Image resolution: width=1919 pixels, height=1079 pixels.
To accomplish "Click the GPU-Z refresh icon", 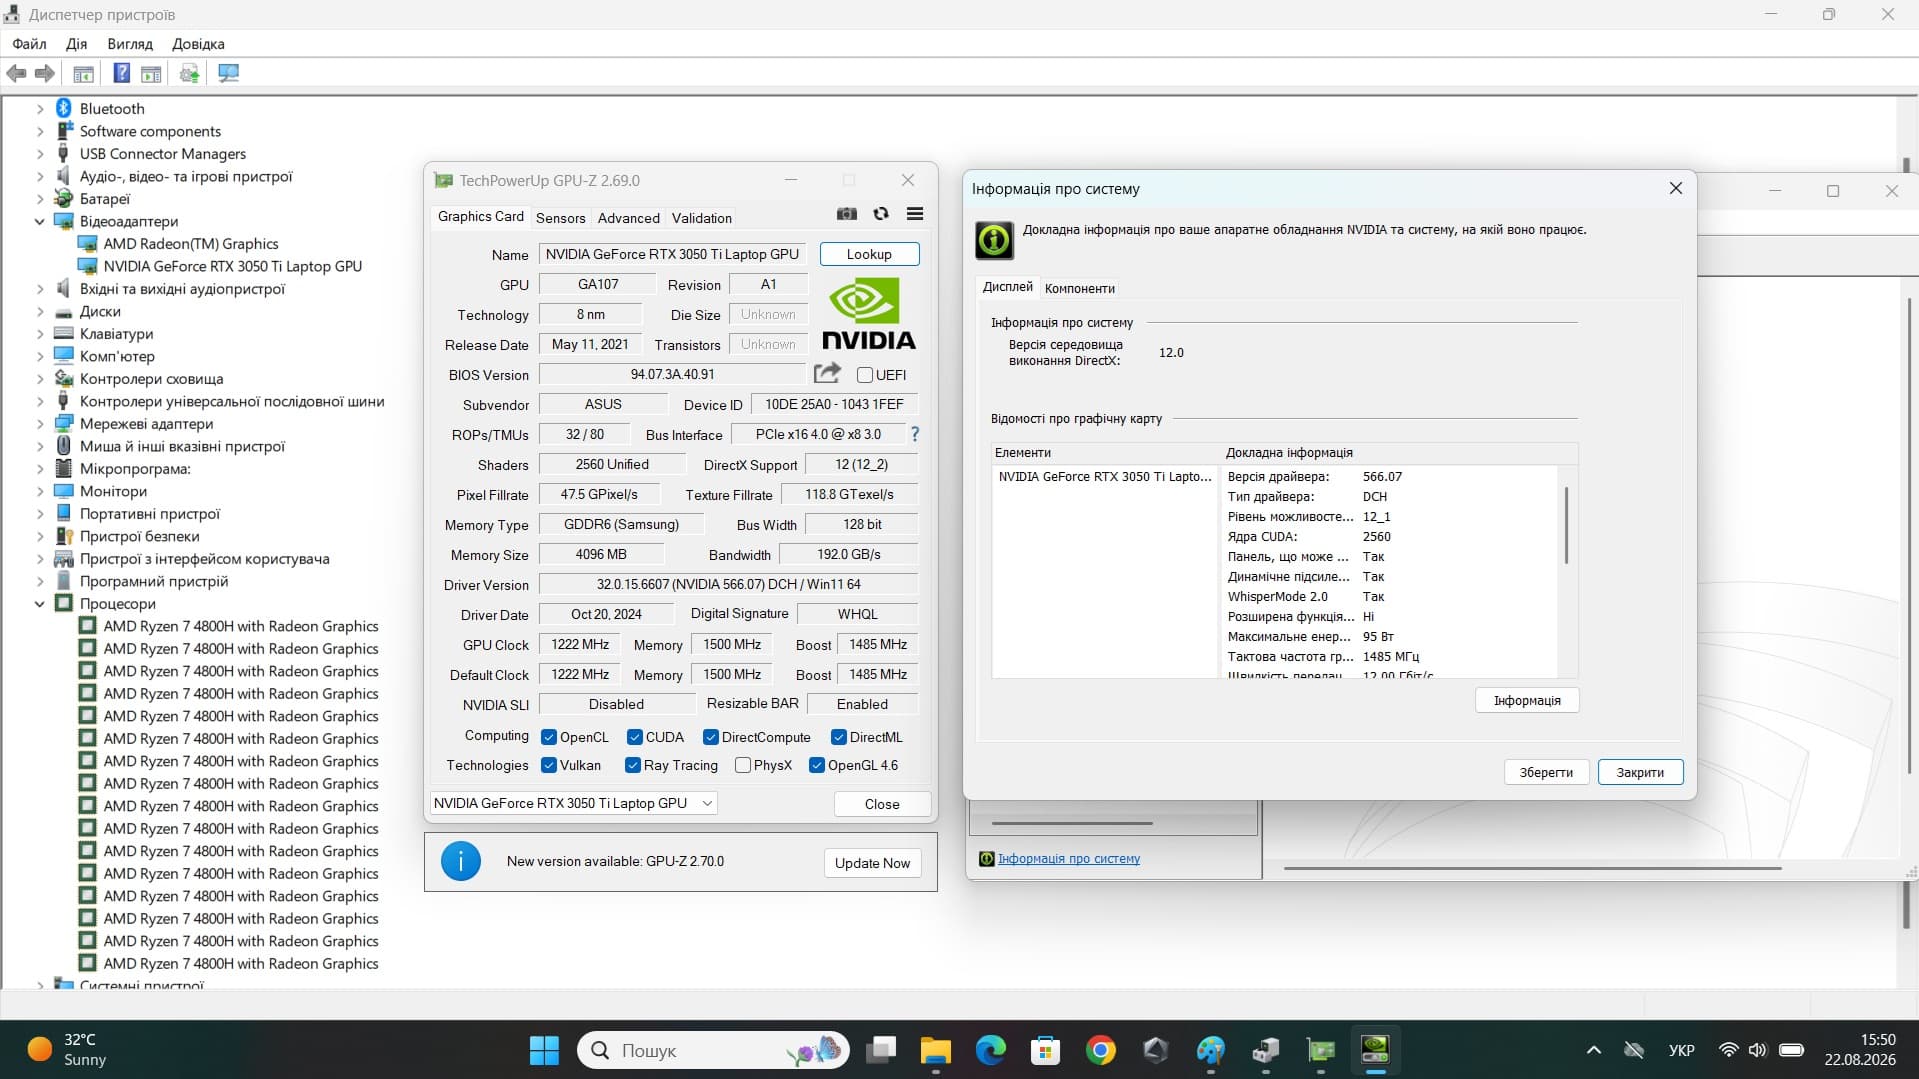I will coord(881,214).
